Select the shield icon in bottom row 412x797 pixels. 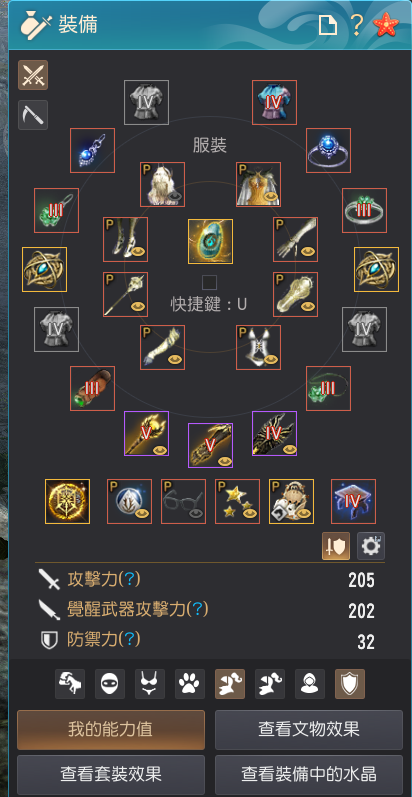(x=350, y=684)
